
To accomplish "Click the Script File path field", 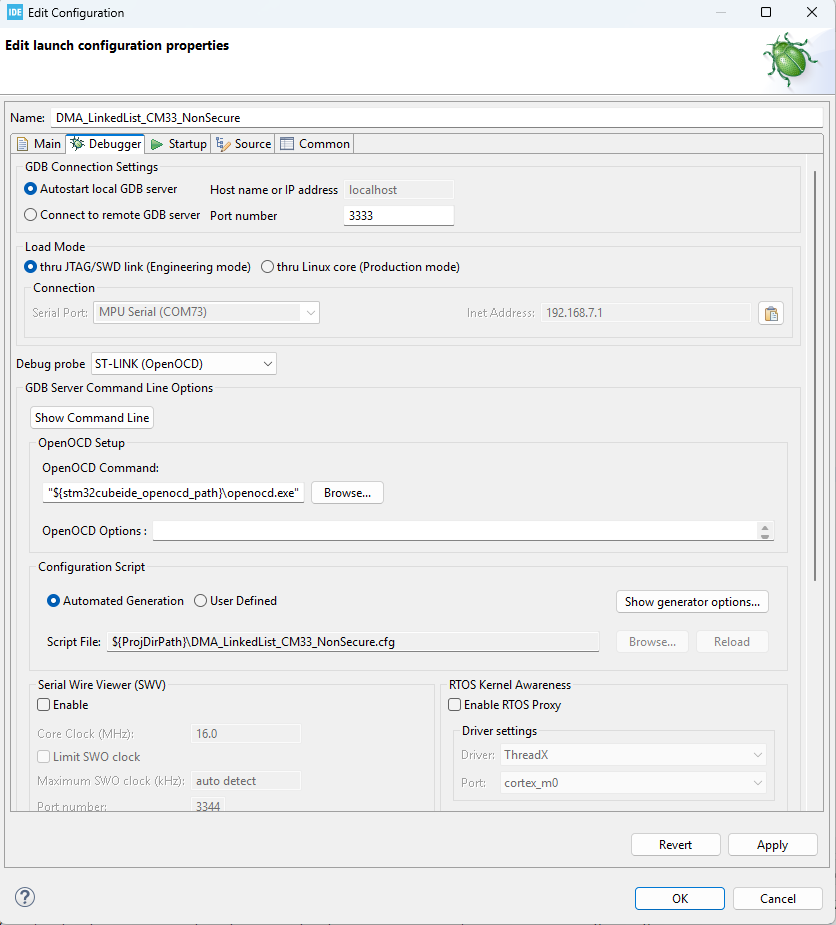I will 353,642.
